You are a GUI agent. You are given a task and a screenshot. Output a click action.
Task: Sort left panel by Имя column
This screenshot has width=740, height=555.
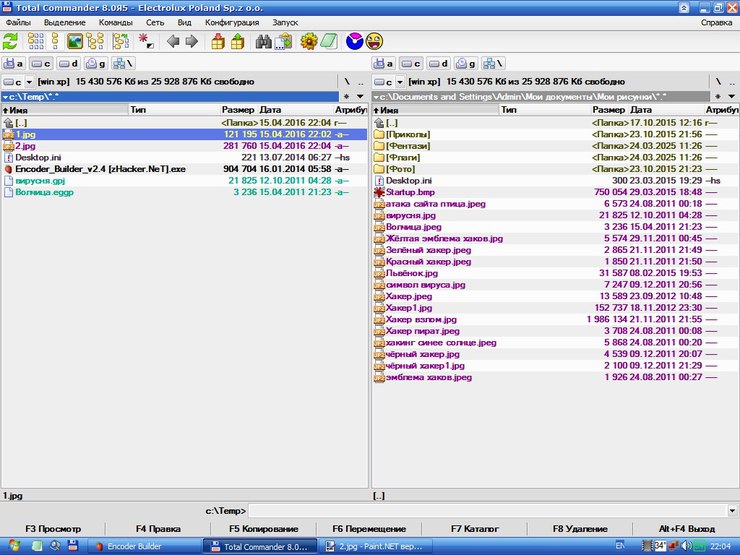click(65, 110)
